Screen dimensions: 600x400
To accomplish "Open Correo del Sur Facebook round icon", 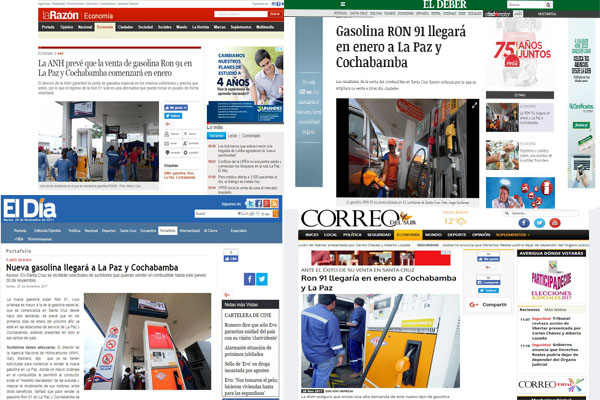I will point(524,223).
